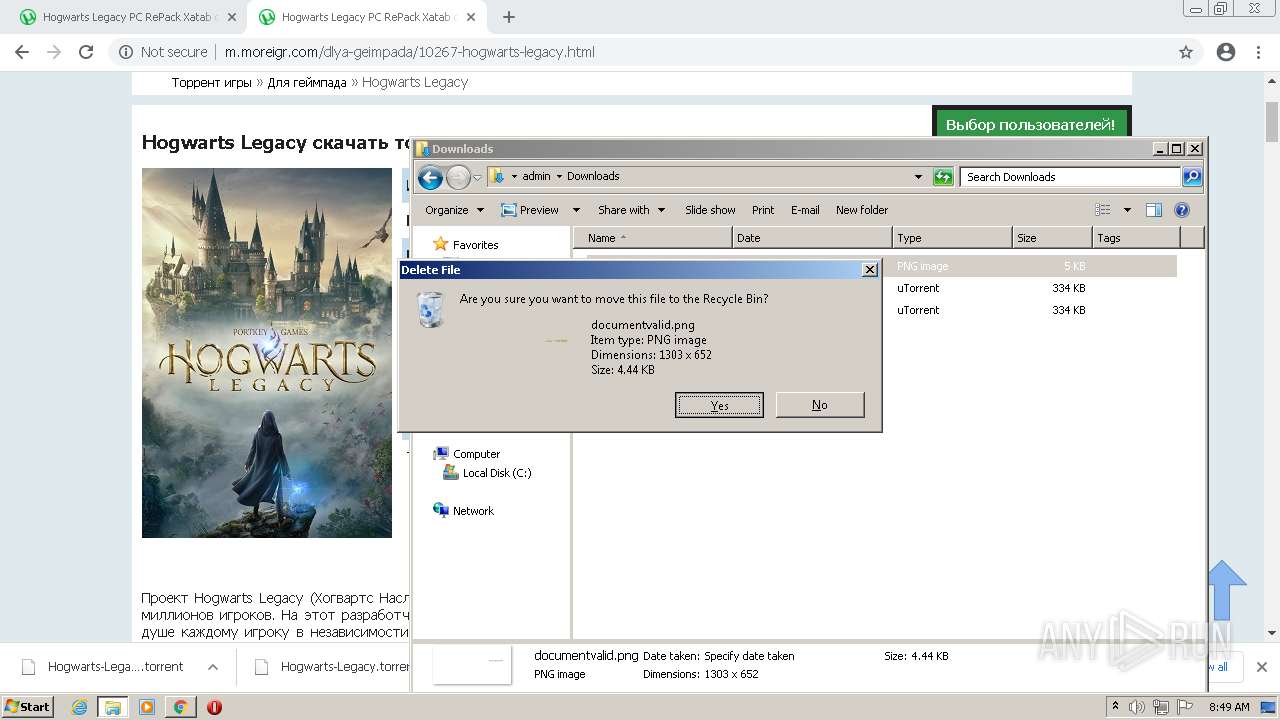This screenshot has width=1280, height=720.
Task: Open the Organize menu
Action: point(454,210)
